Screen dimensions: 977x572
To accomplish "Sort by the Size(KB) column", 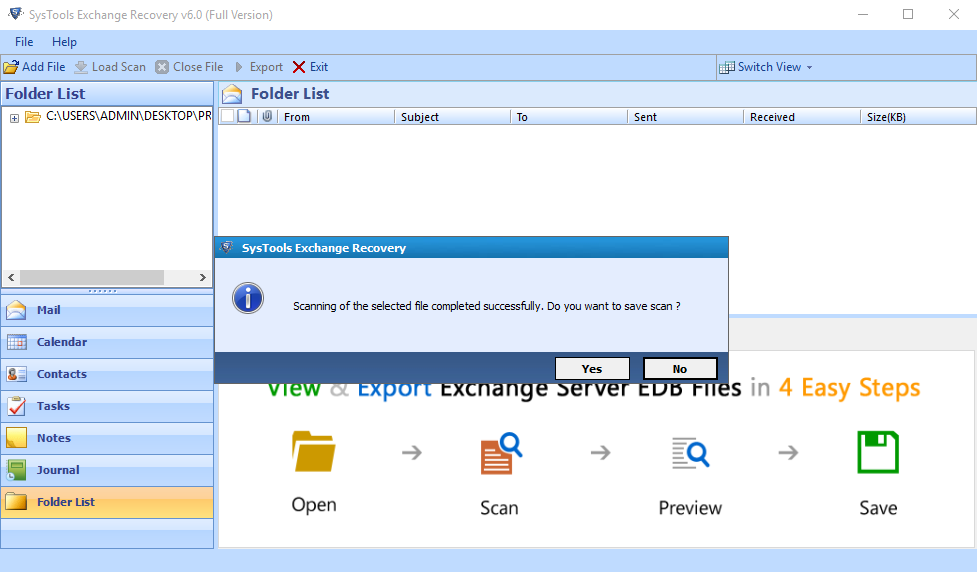I will (x=918, y=117).
